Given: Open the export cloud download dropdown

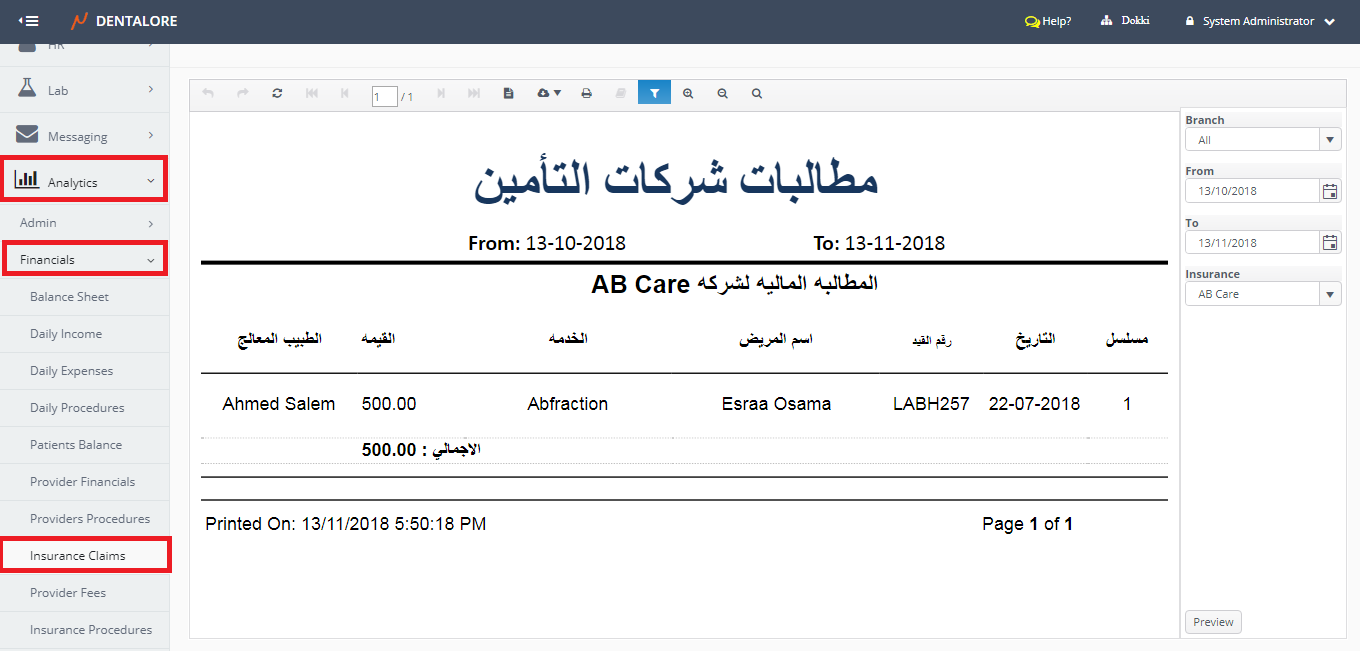Looking at the screenshot, I should 549,93.
